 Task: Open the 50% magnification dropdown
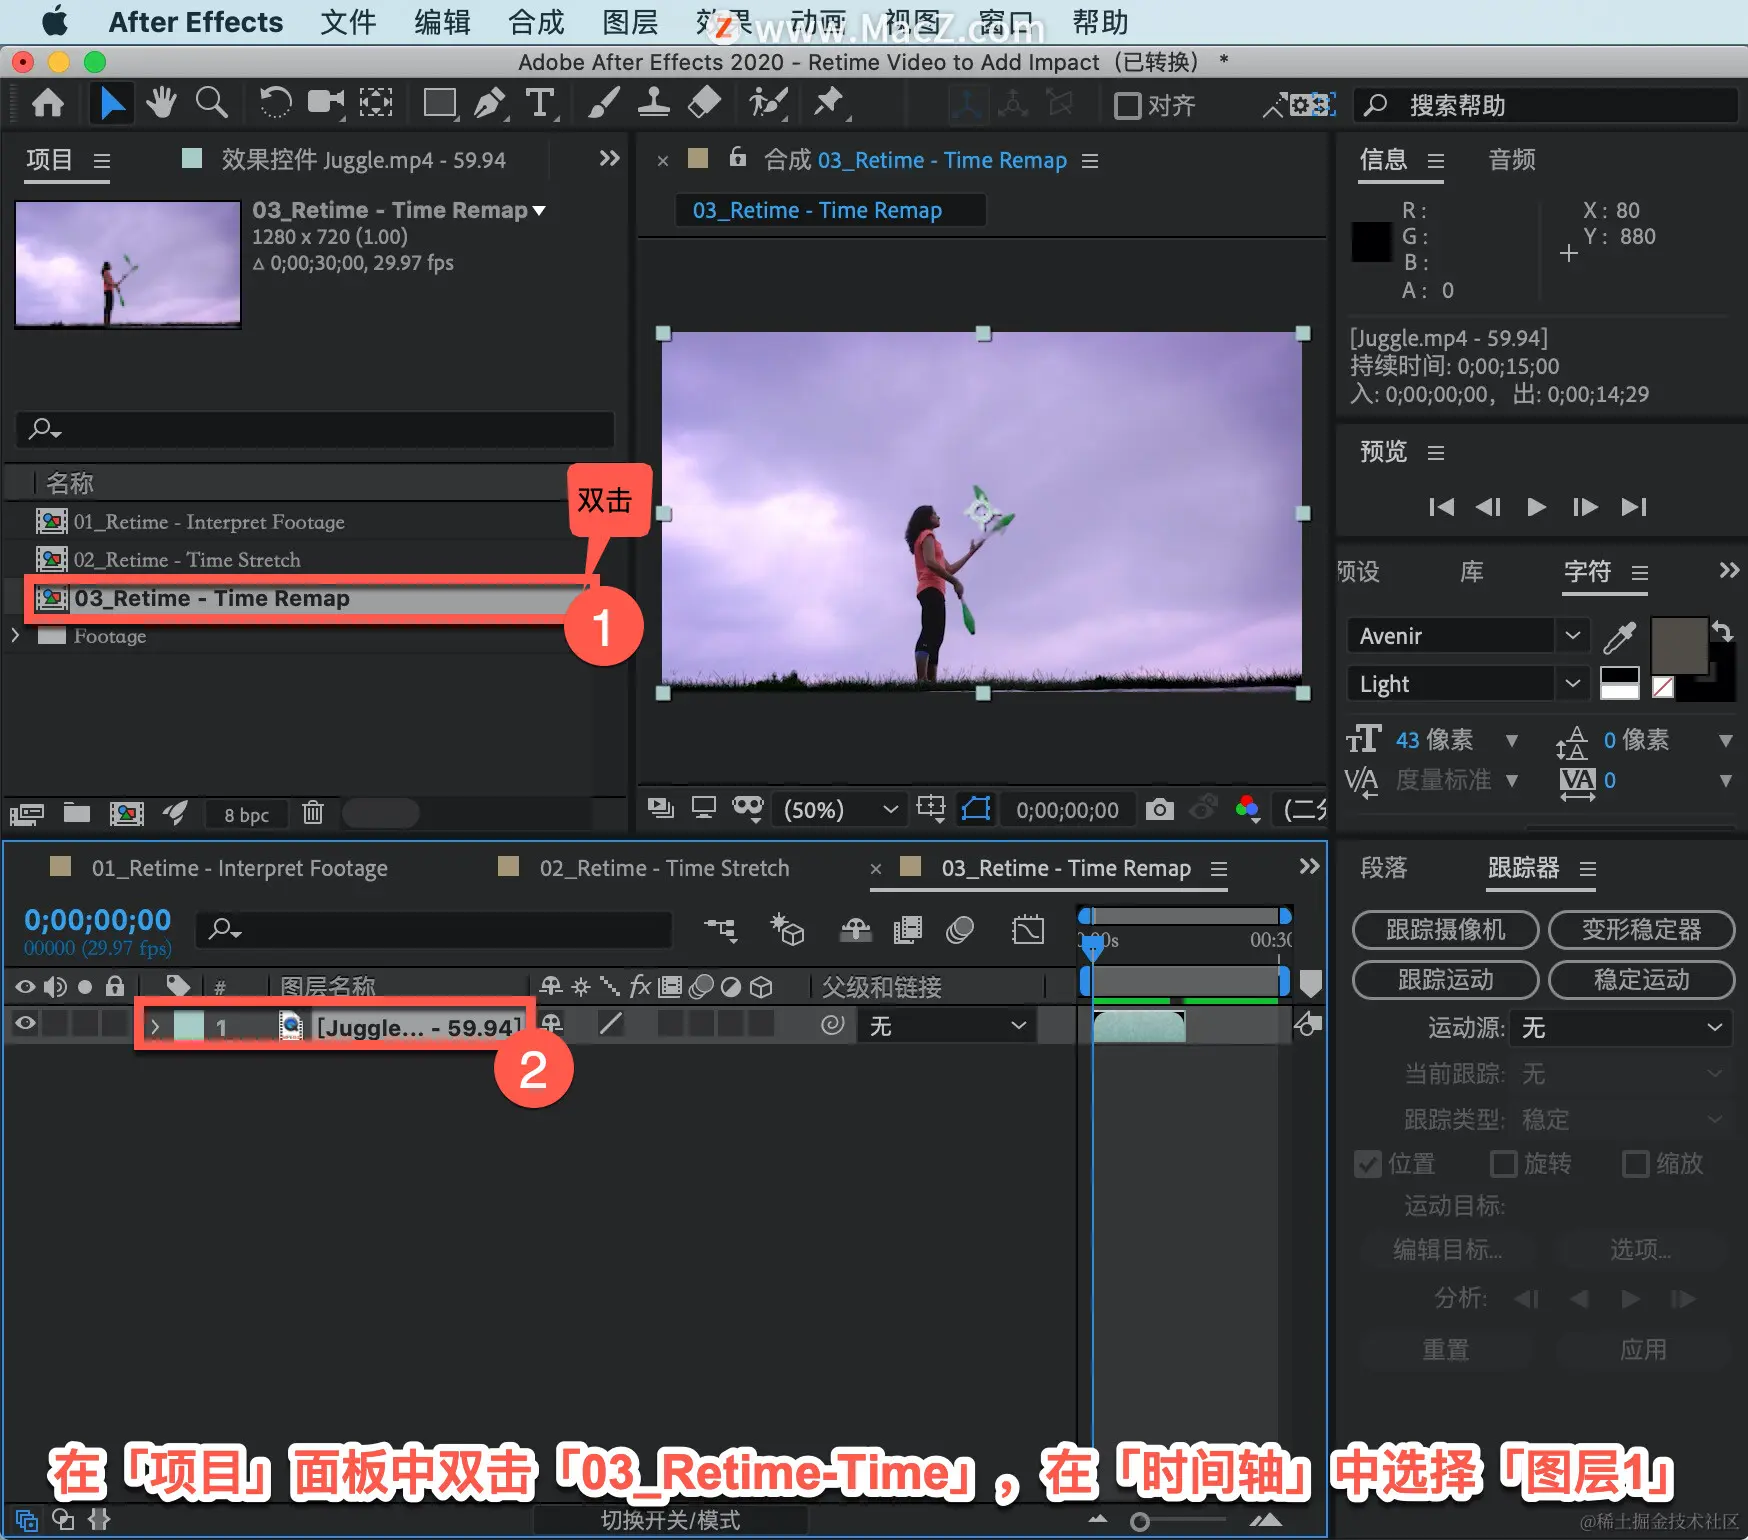[x=839, y=809]
